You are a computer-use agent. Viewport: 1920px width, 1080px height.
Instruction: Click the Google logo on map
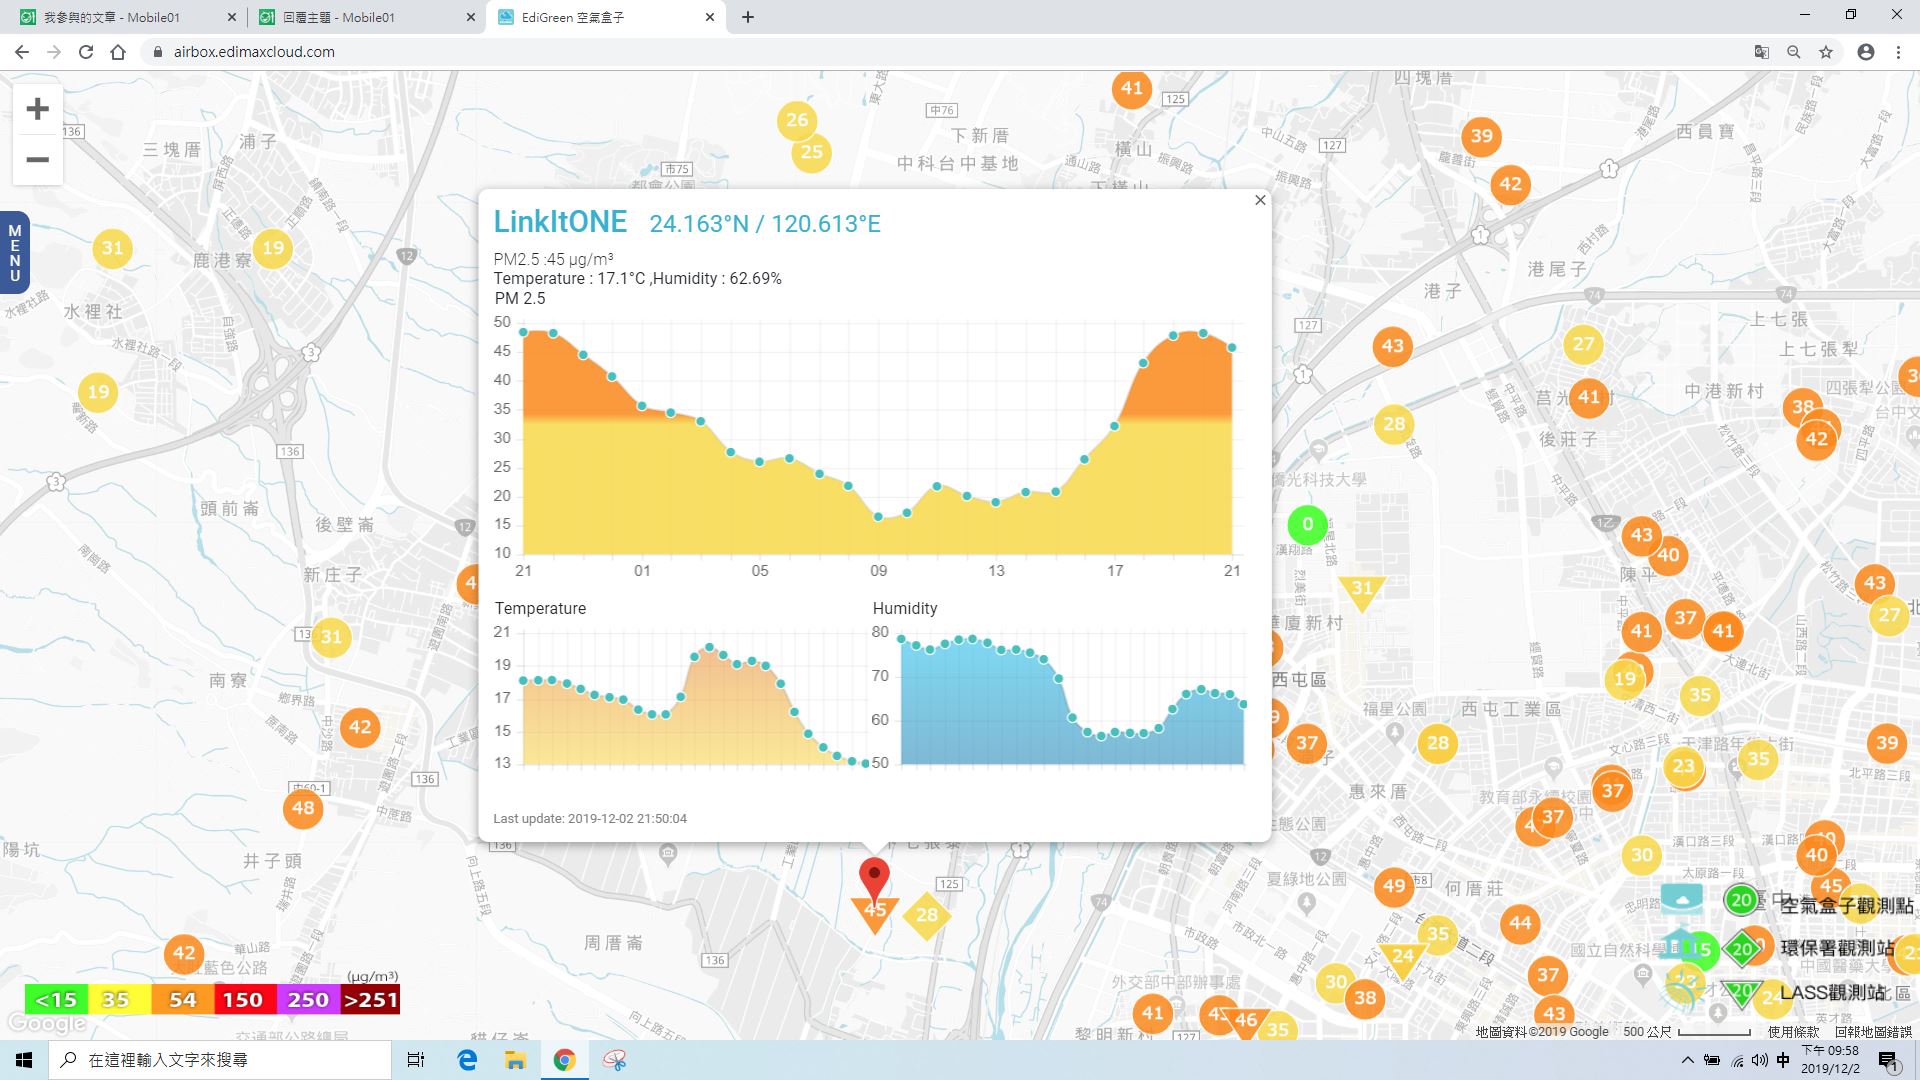point(47,1024)
